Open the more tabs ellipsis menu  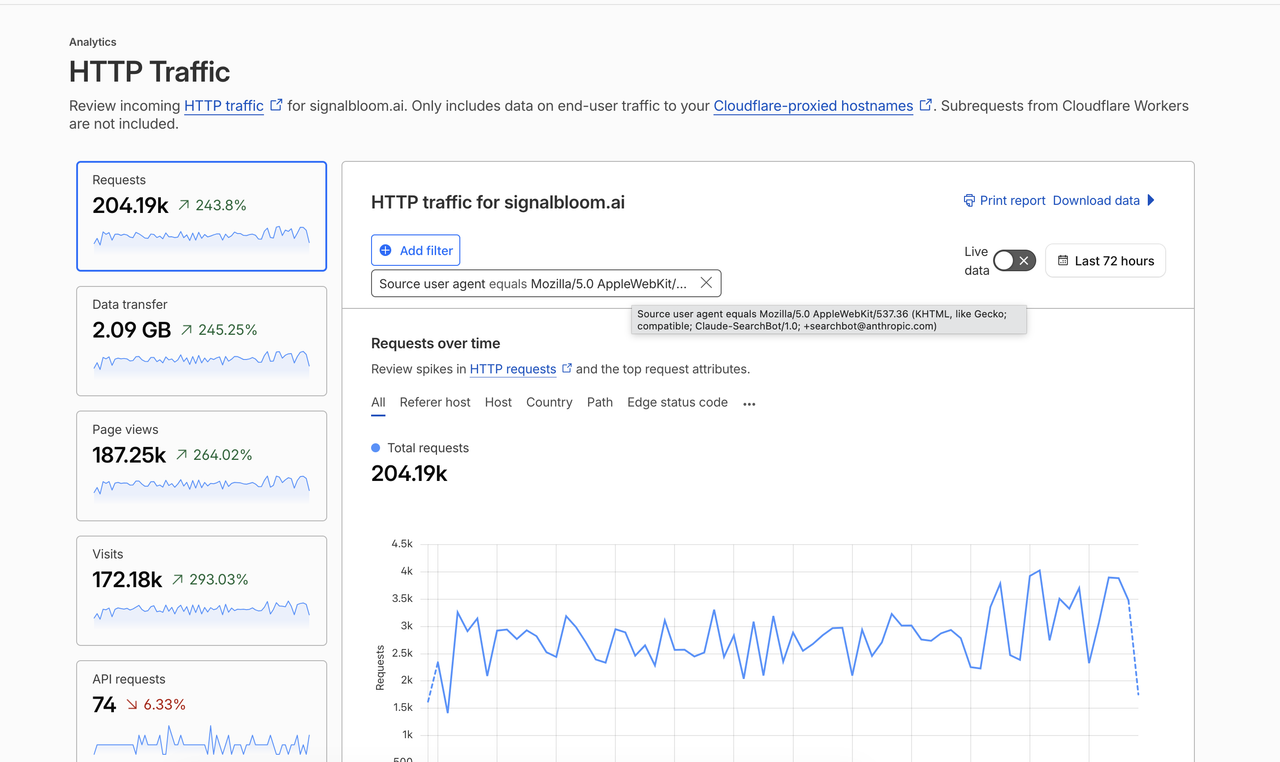pos(749,404)
